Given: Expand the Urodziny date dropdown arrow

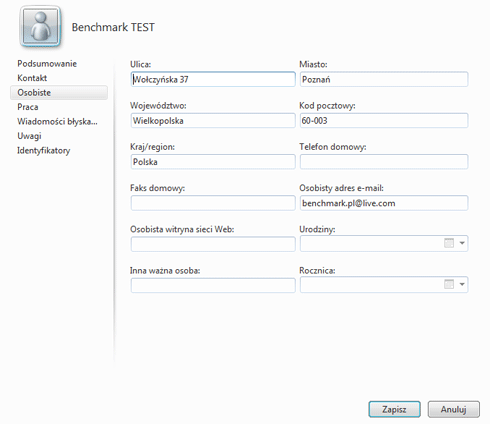Looking at the screenshot, I should click(x=462, y=243).
